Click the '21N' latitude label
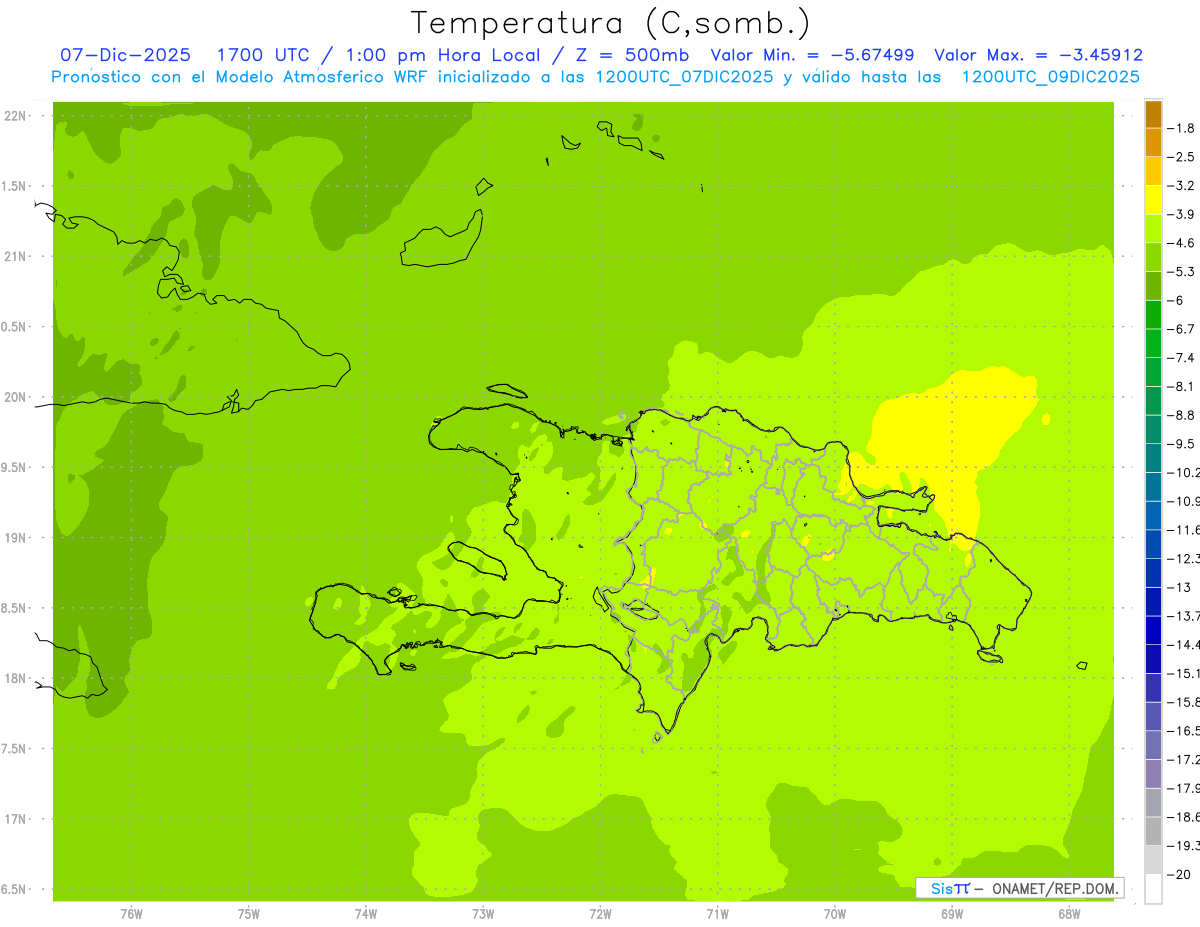 click(x=16, y=257)
